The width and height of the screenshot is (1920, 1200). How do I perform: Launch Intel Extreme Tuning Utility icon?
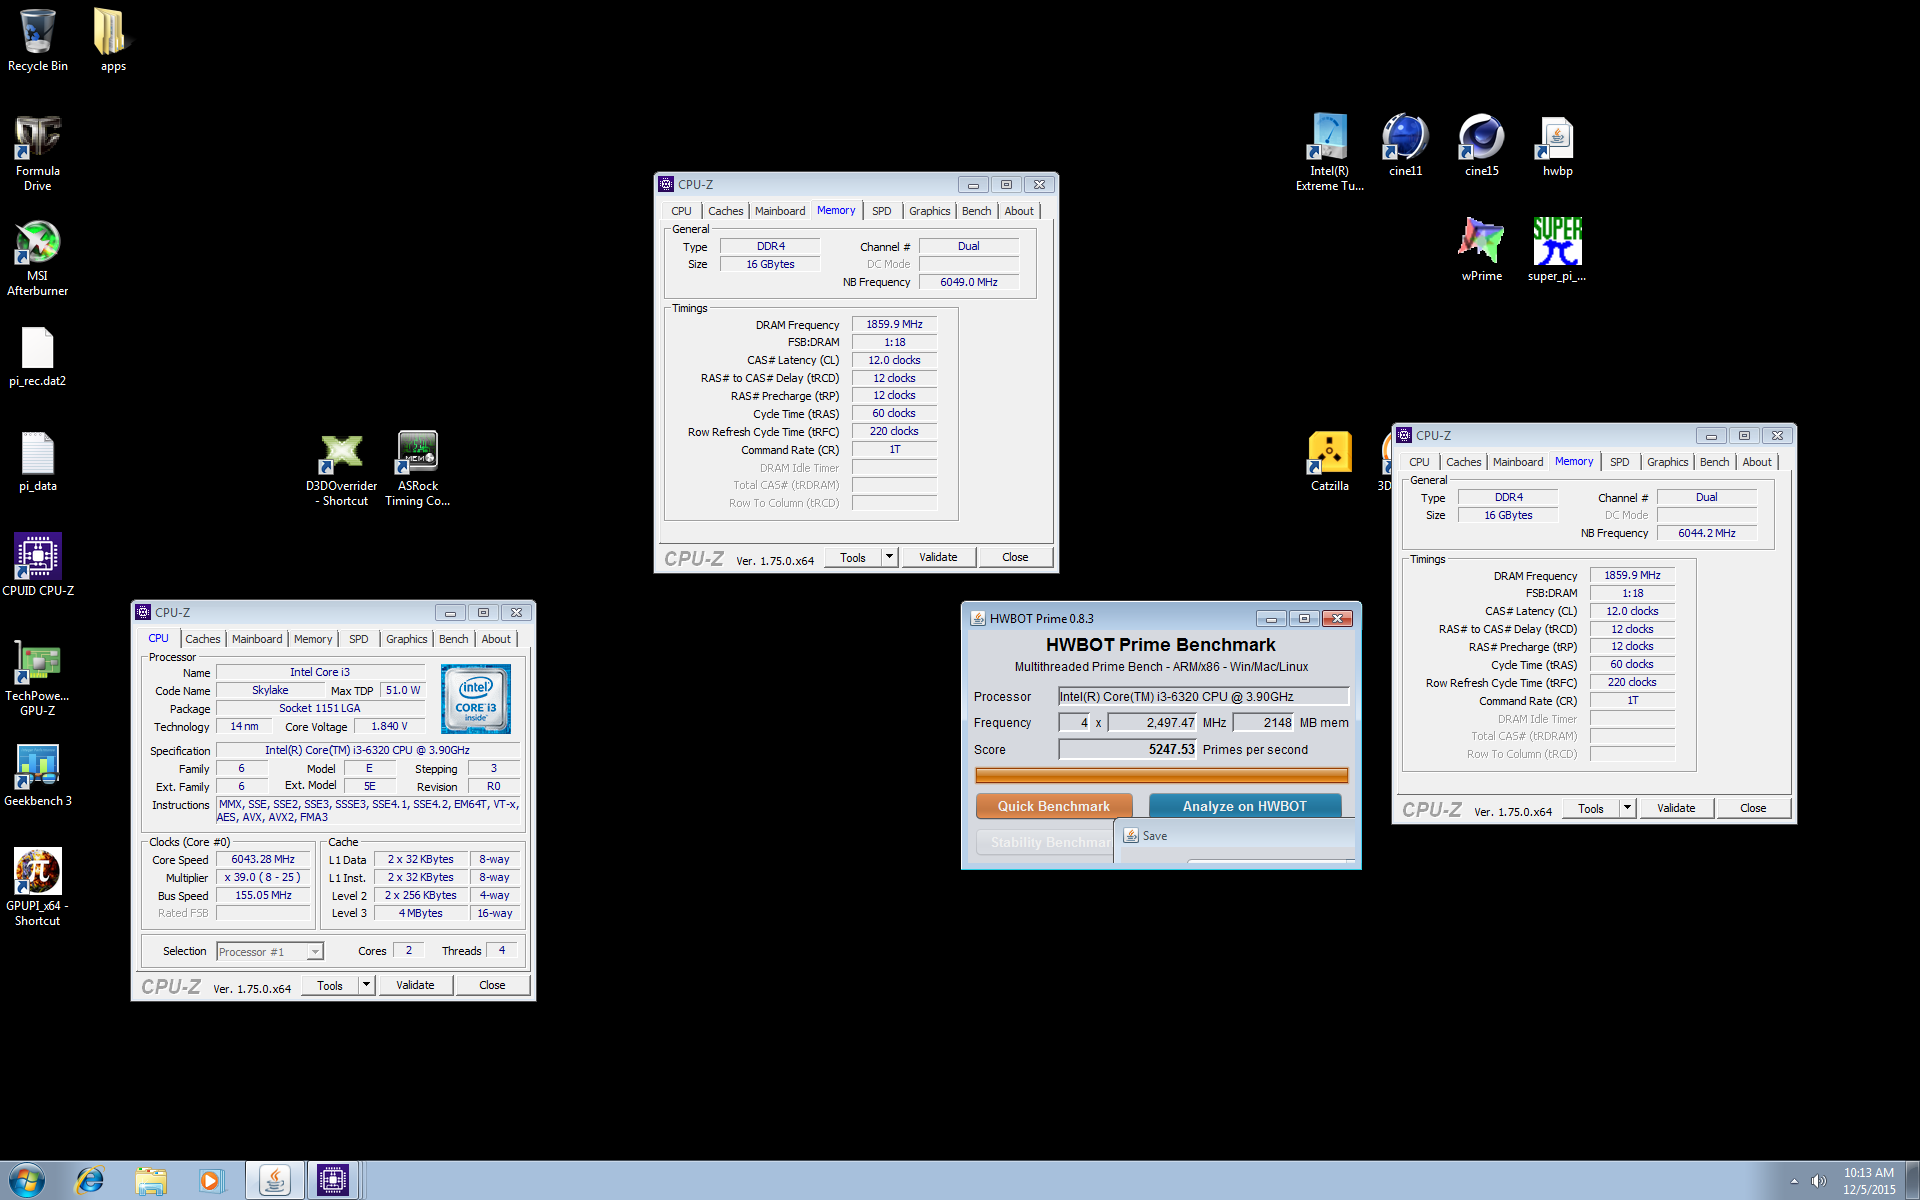tap(1330, 152)
